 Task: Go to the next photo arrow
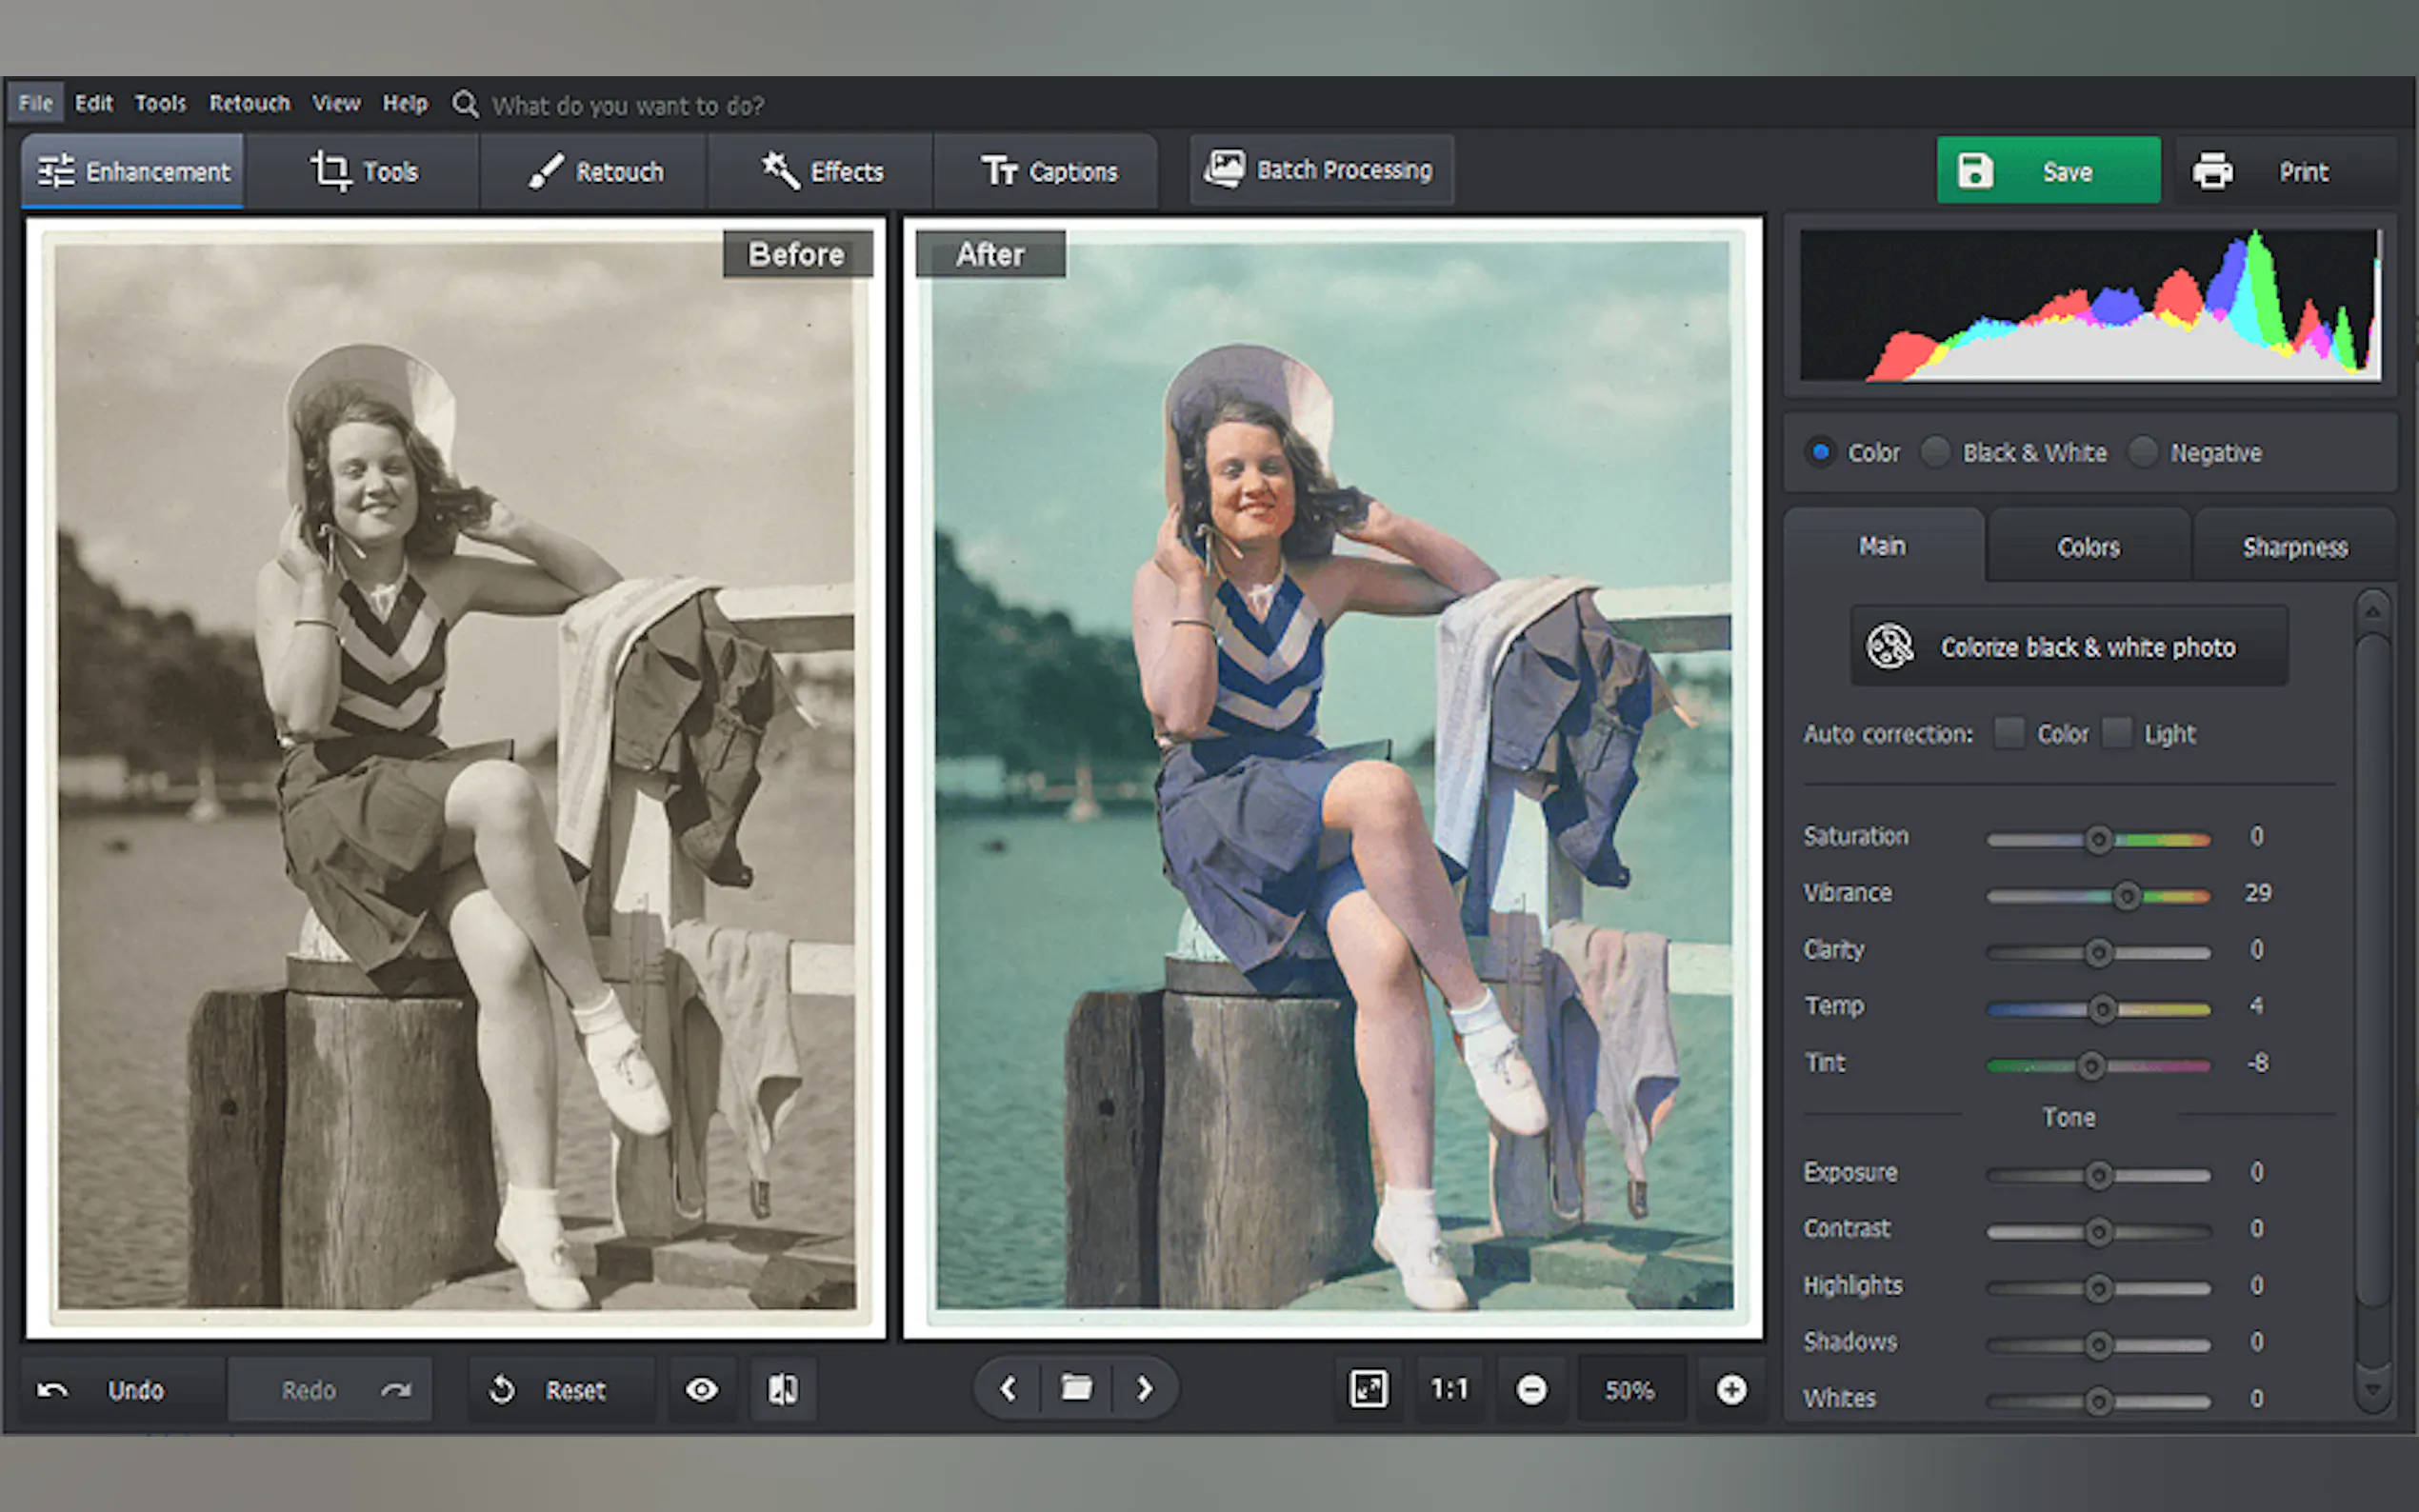pos(1145,1388)
